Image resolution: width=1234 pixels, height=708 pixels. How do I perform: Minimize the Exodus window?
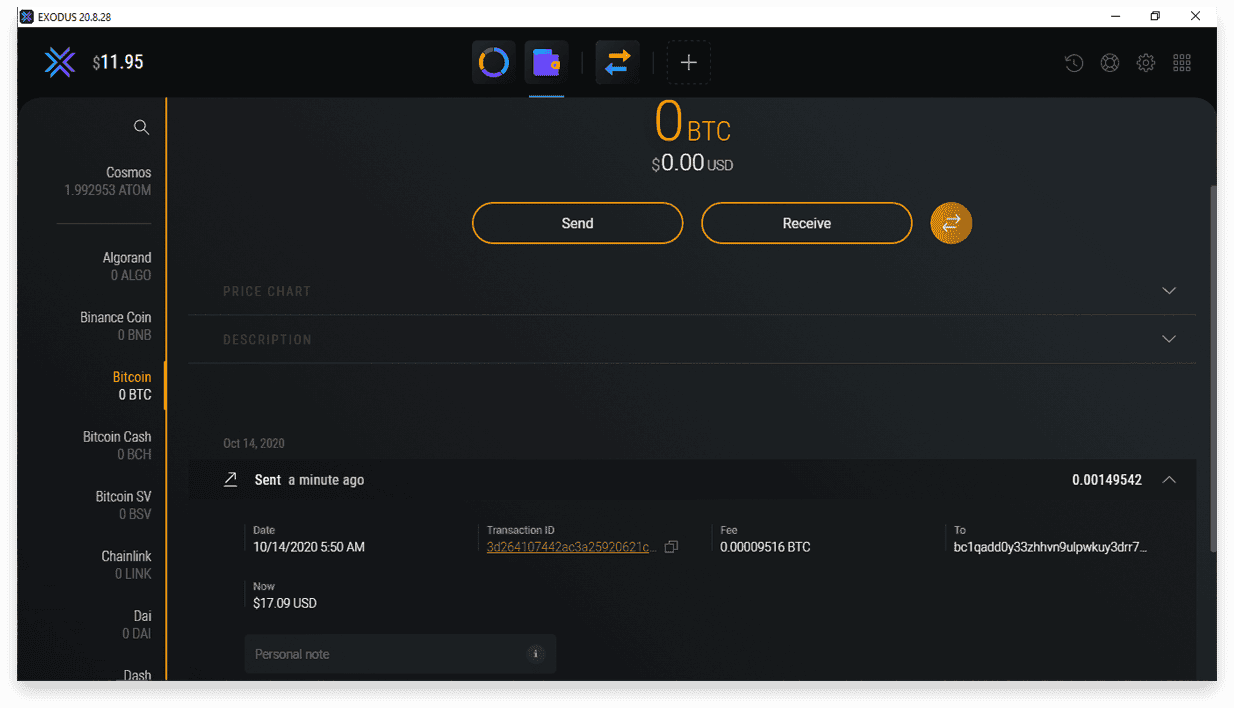coord(1116,16)
